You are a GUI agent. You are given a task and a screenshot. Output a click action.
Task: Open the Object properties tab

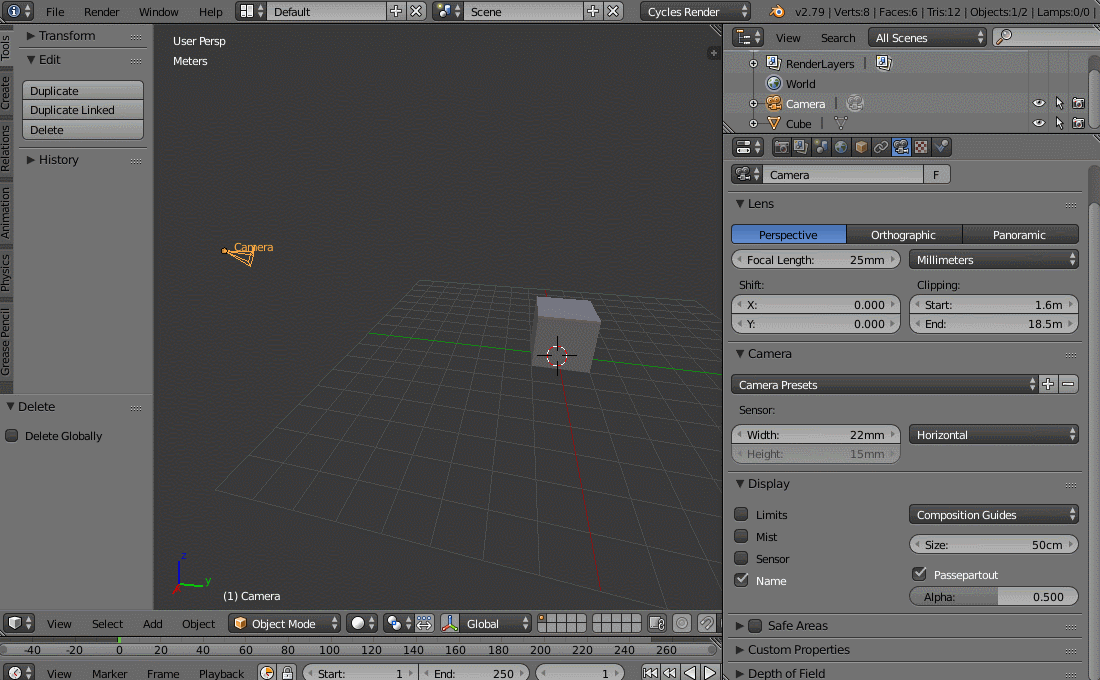(x=861, y=146)
